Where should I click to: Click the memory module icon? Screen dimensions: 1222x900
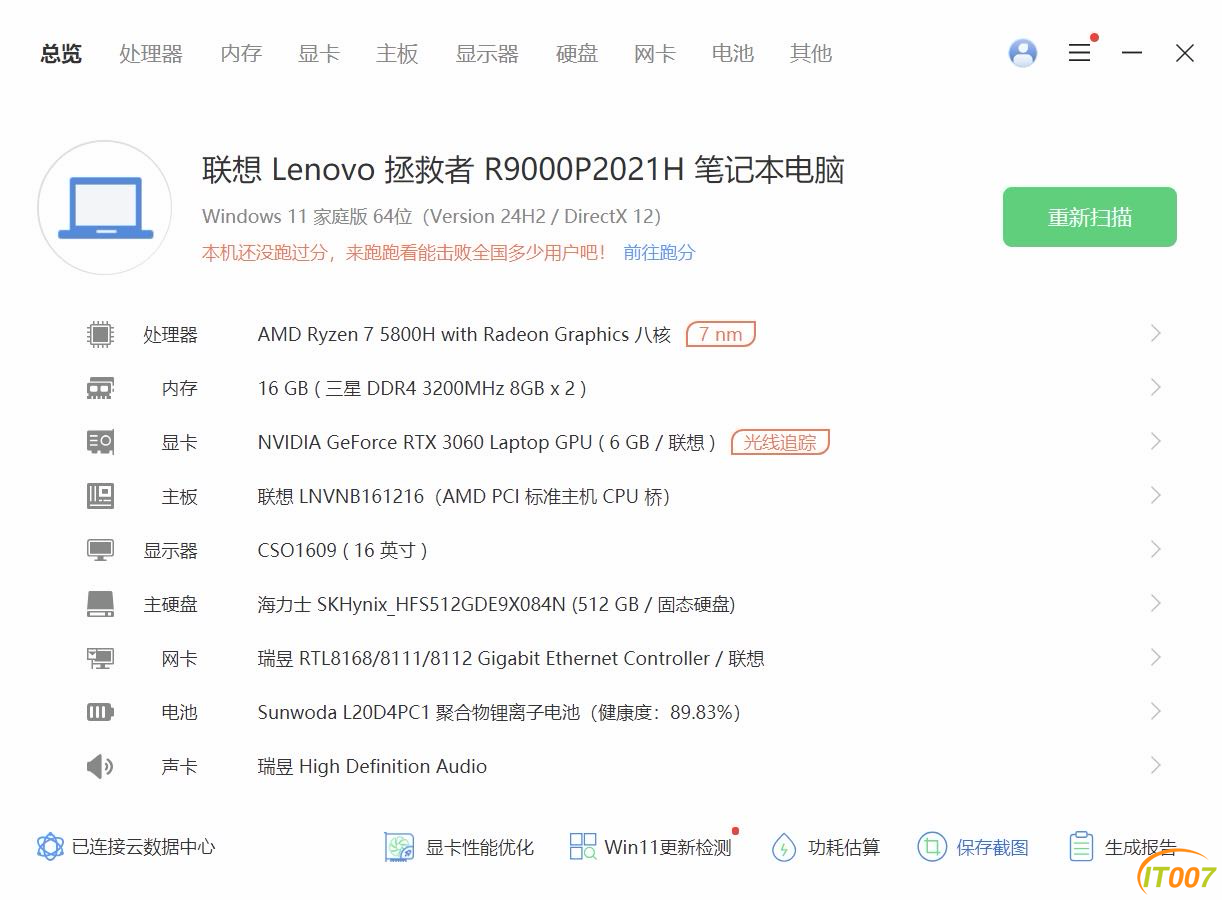100,388
